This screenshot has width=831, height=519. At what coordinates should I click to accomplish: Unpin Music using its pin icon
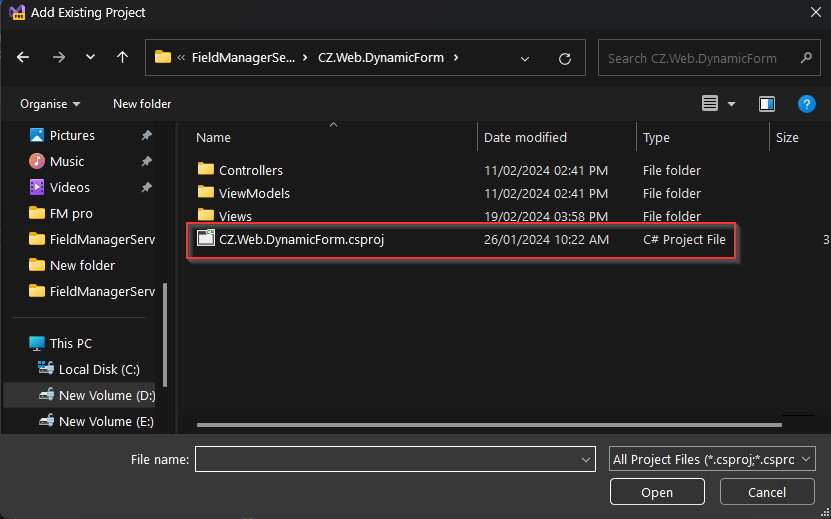tap(146, 161)
